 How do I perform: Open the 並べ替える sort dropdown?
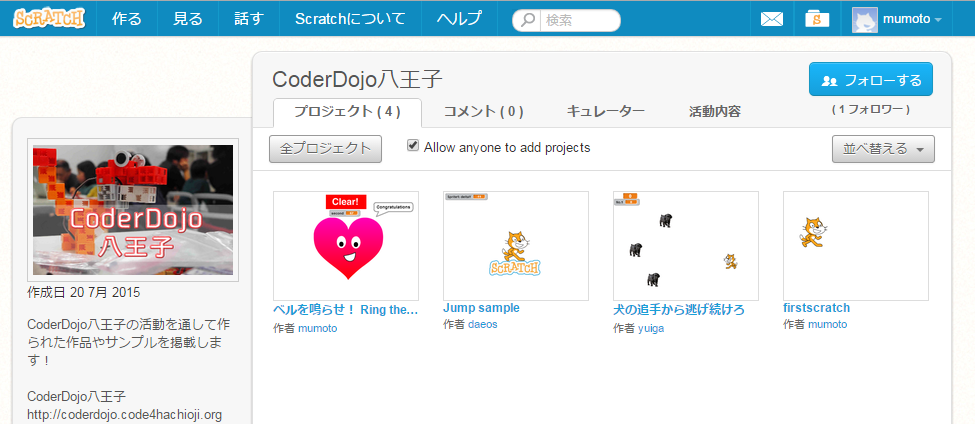click(x=883, y=149)
